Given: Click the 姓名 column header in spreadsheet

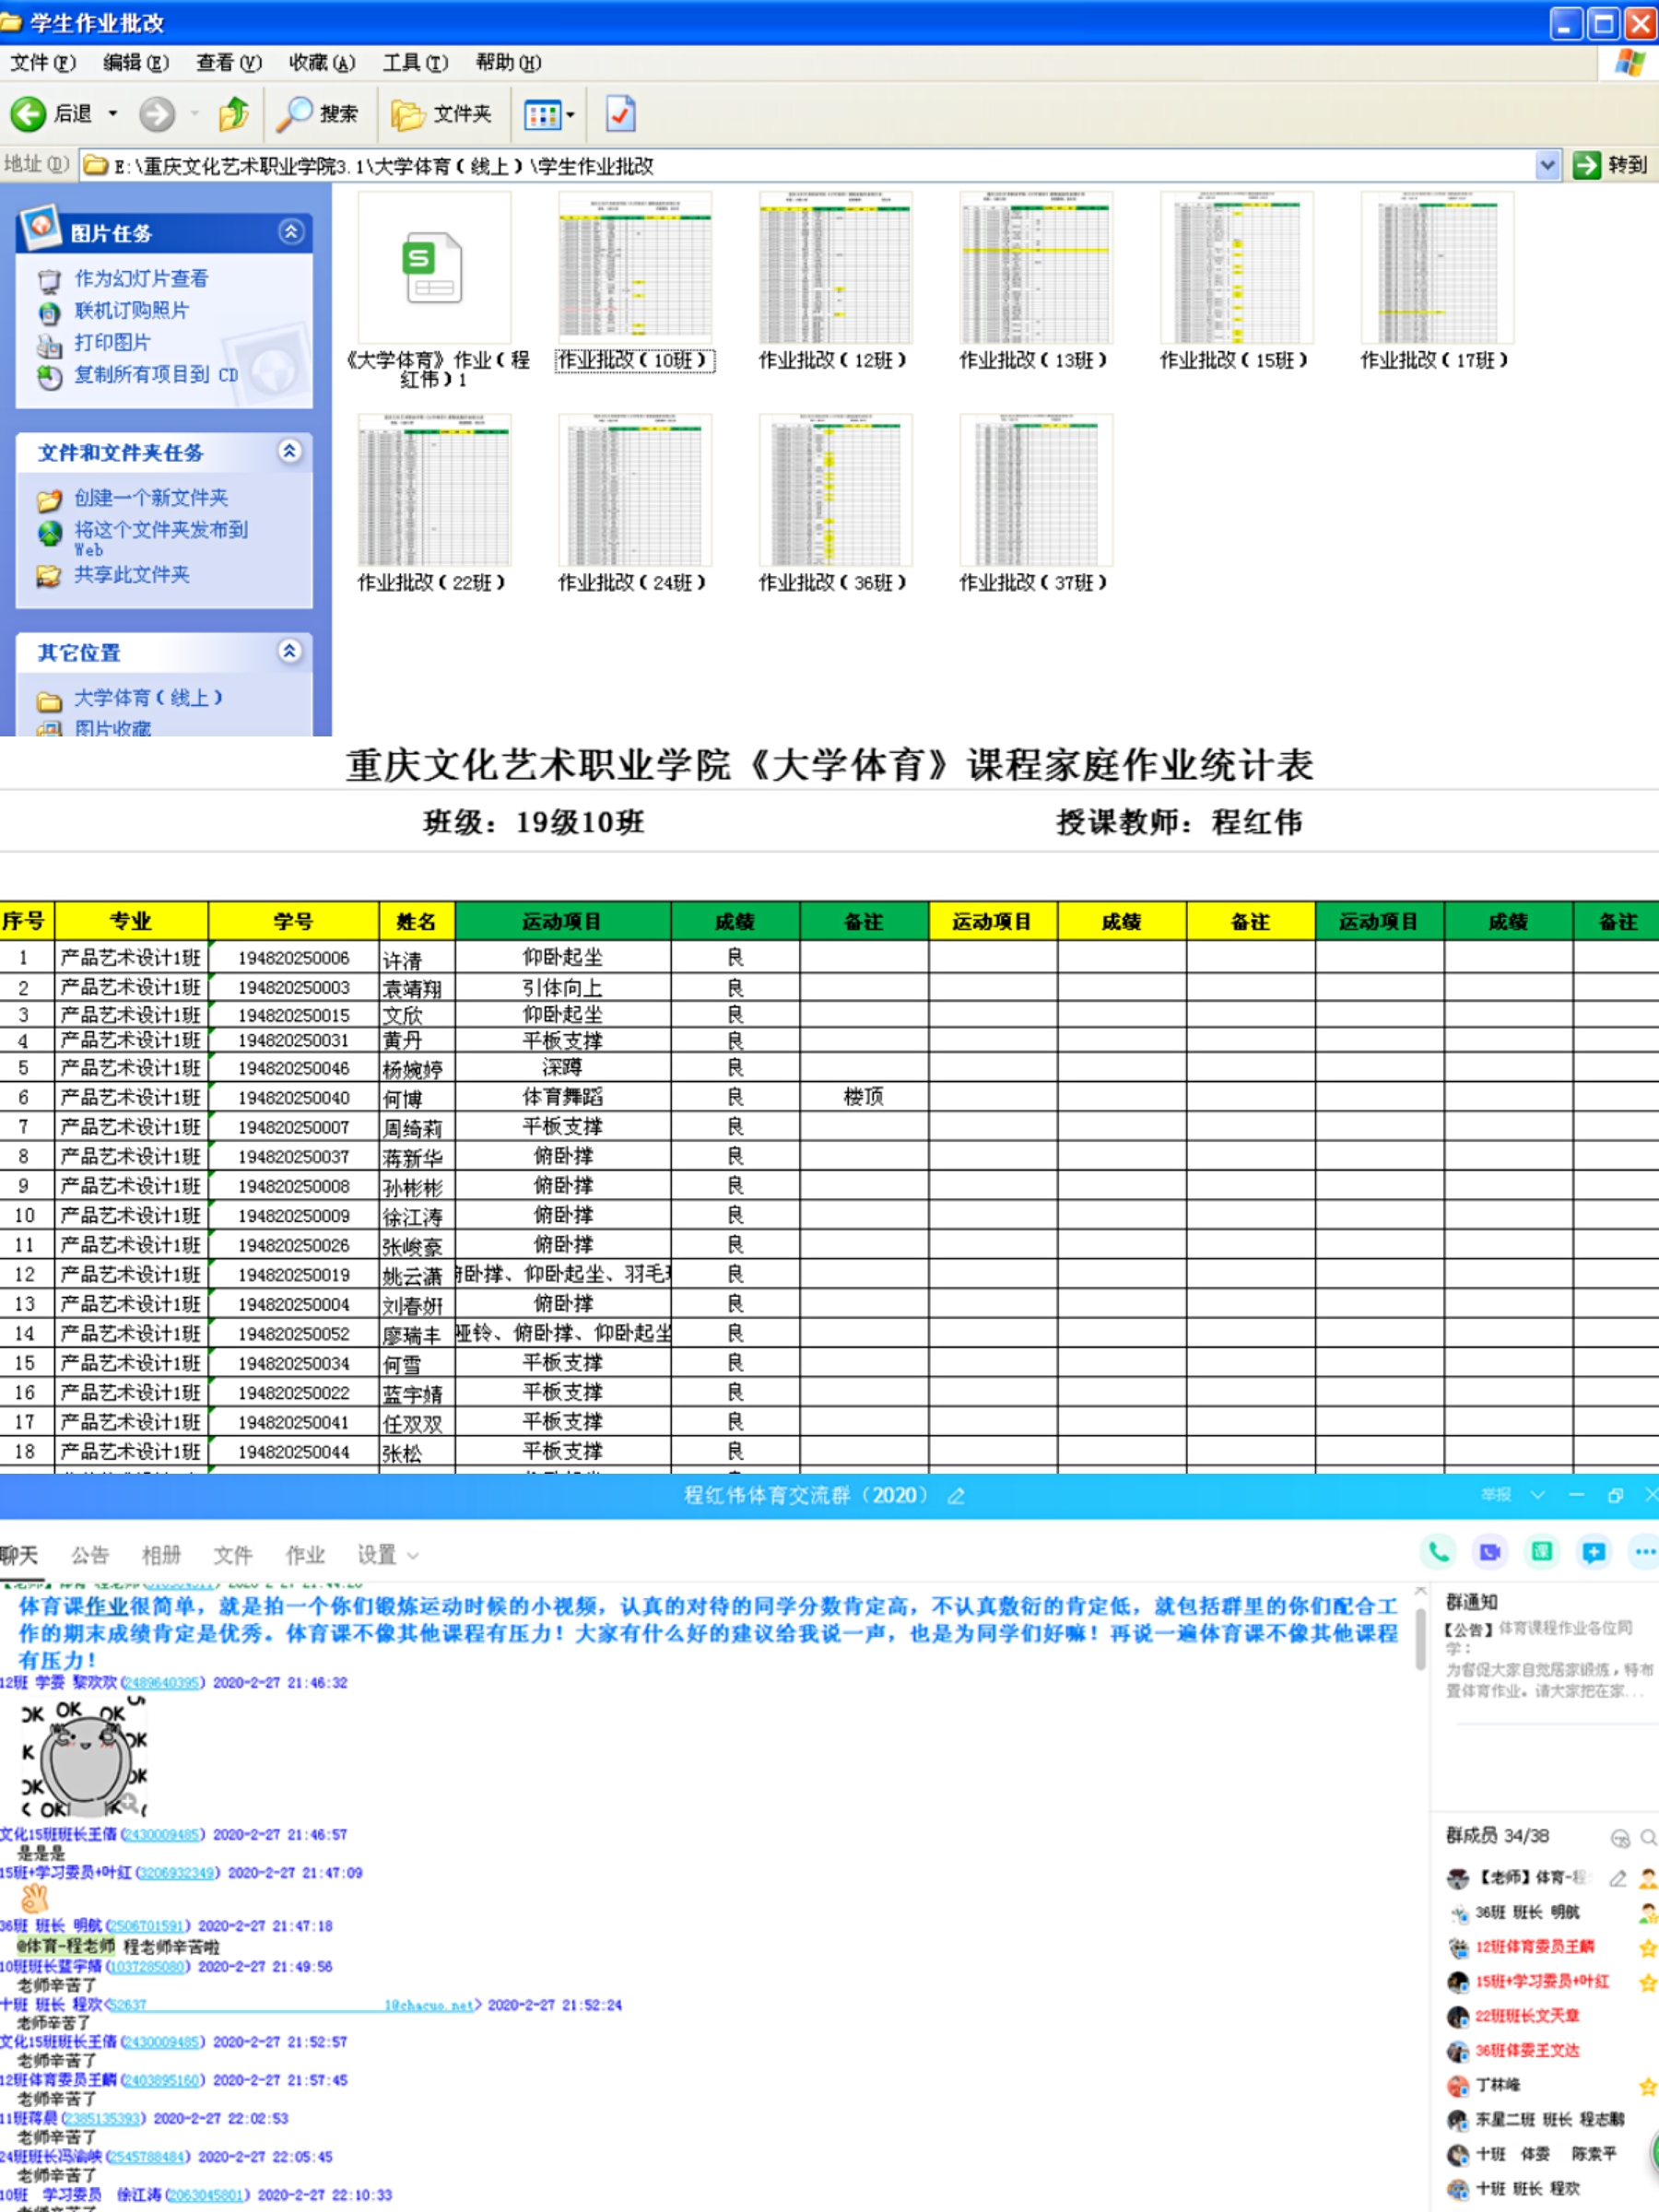Looking at the screenshot, I should click(x=417, y=922).
